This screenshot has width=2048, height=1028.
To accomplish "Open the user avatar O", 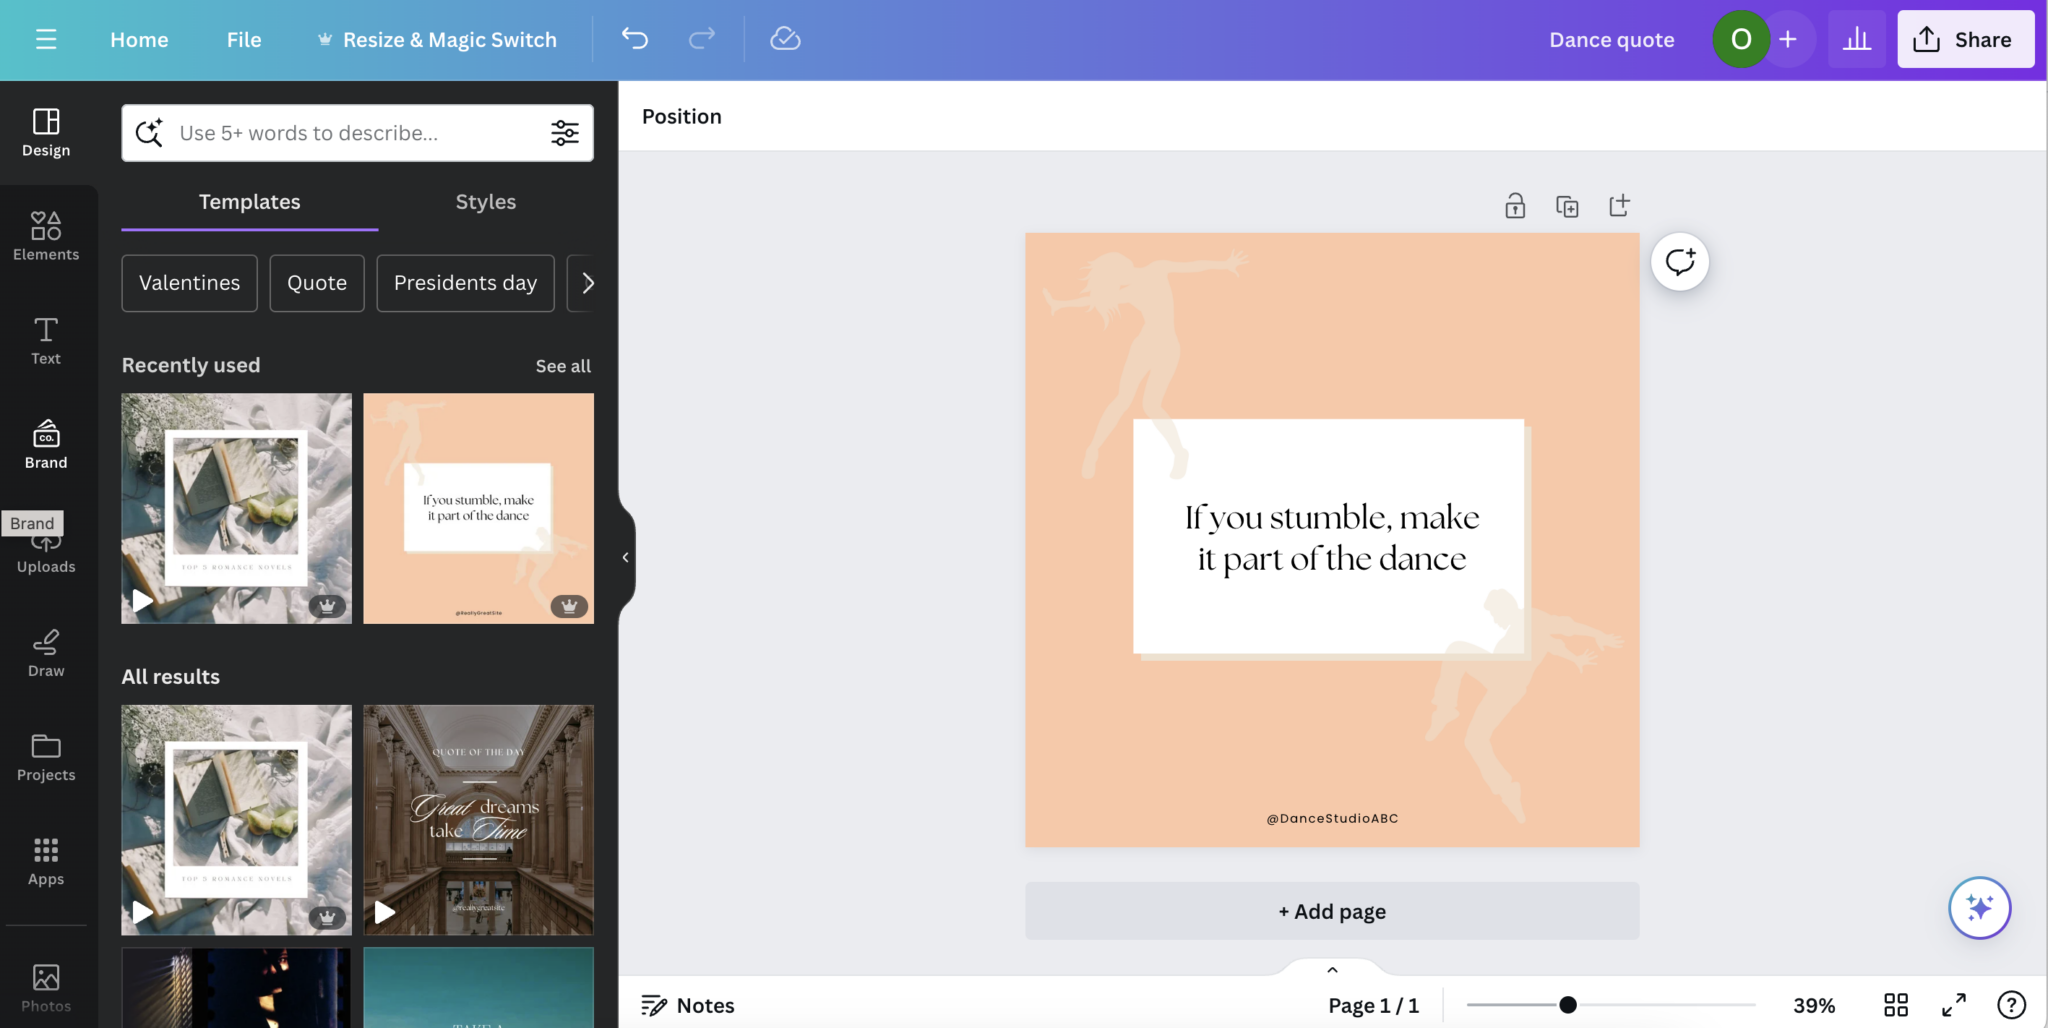I will click(x=1741, y=39).
